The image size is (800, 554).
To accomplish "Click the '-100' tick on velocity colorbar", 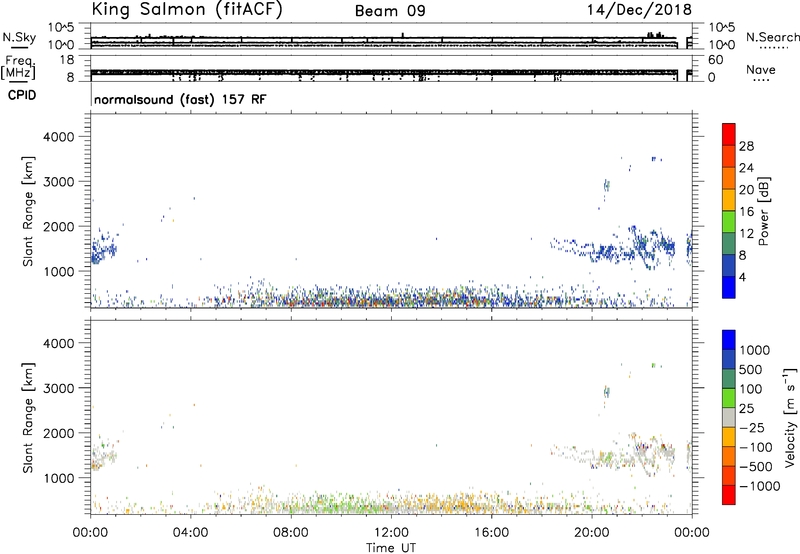I will coord(756,447).
